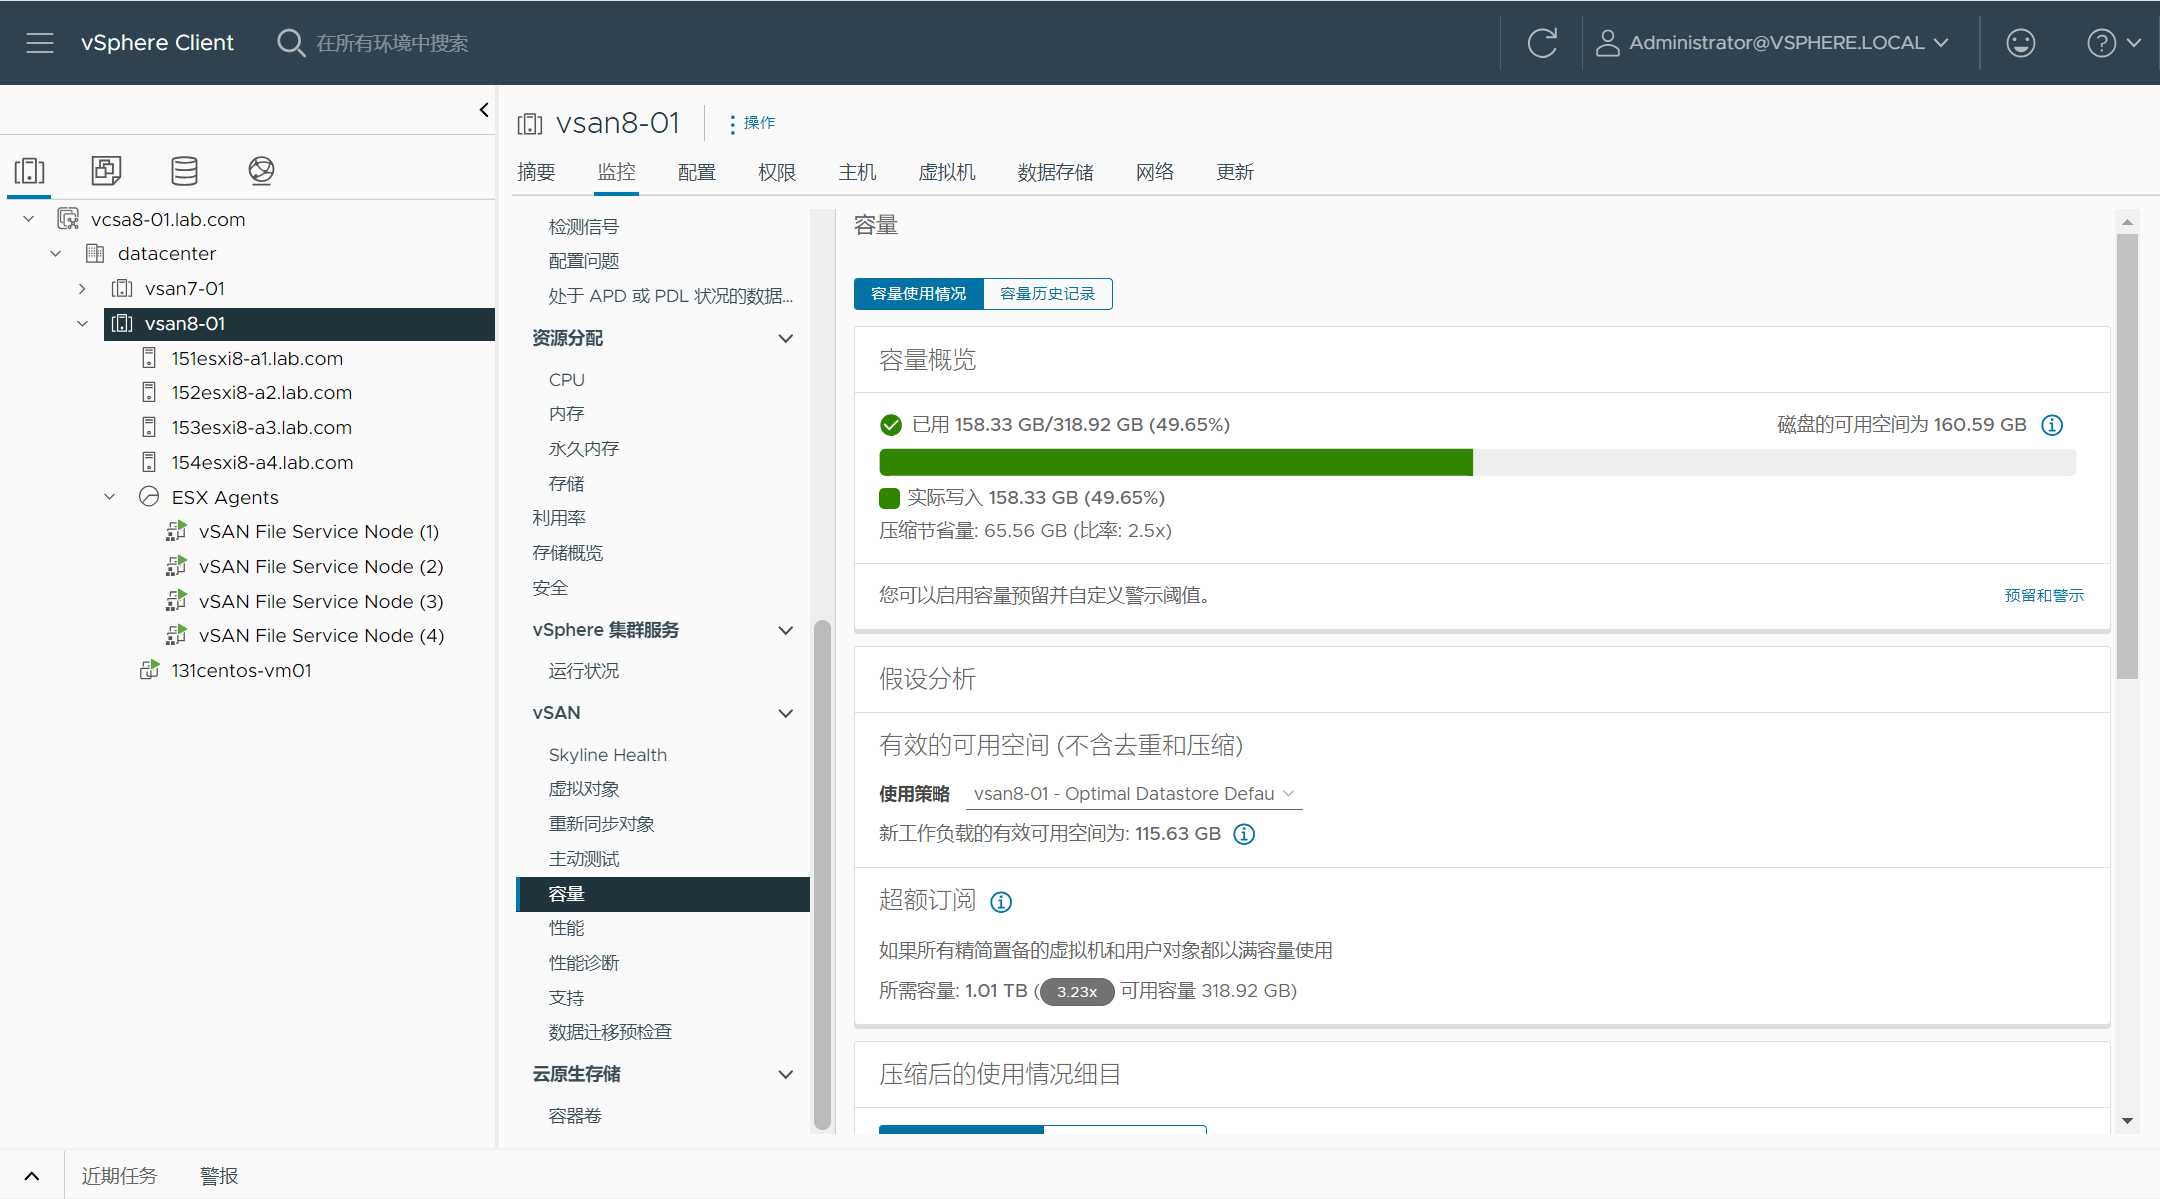2160x1199 pixels.
Task: Collapse the vSphere 集群服务 section
Action: tap(786, 631)
